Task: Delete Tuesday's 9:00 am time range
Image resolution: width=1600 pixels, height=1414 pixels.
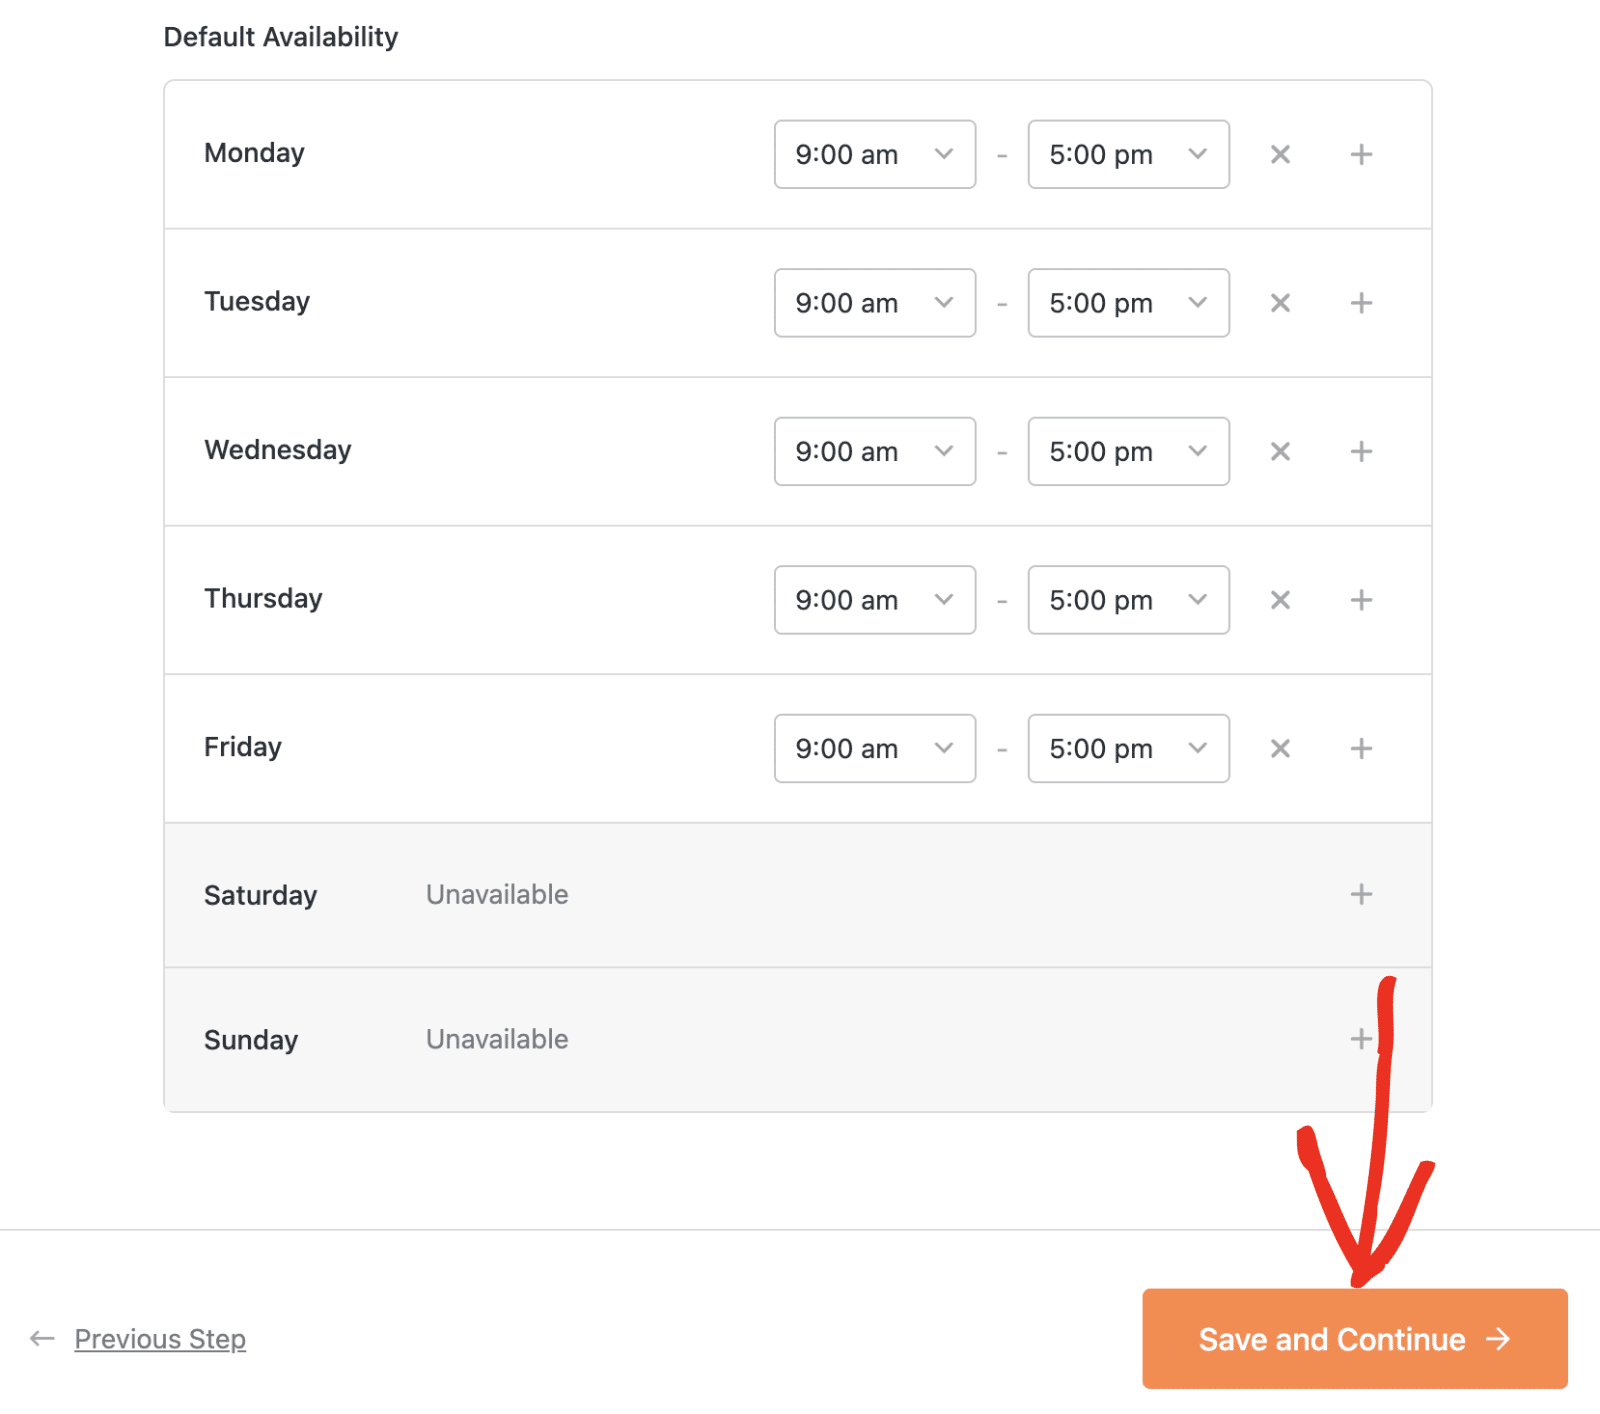Action: [1280, 302]
